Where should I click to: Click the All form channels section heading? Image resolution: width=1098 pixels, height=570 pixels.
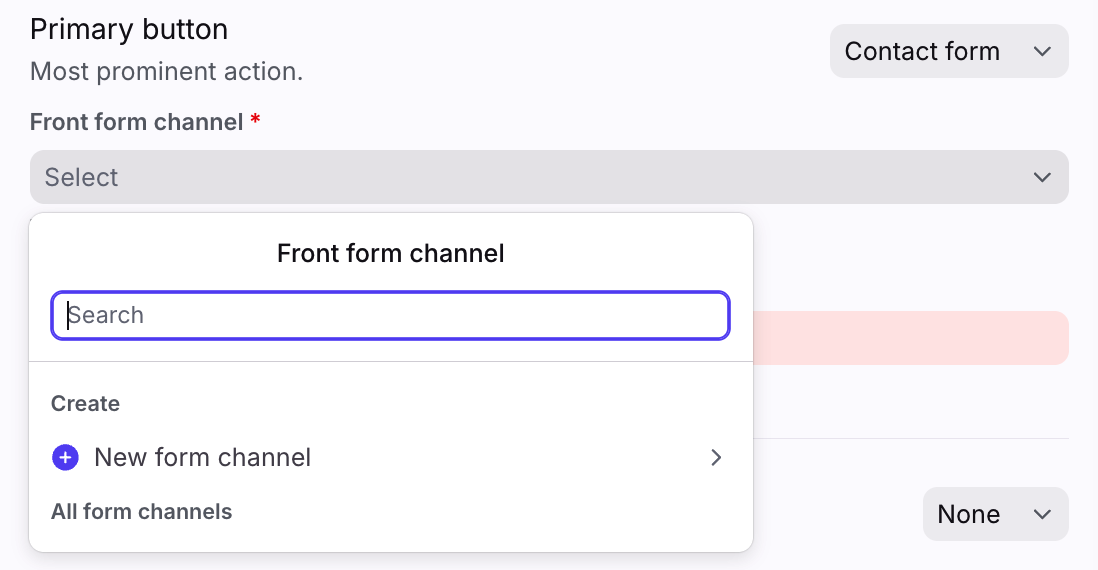(x=141, y=512)
